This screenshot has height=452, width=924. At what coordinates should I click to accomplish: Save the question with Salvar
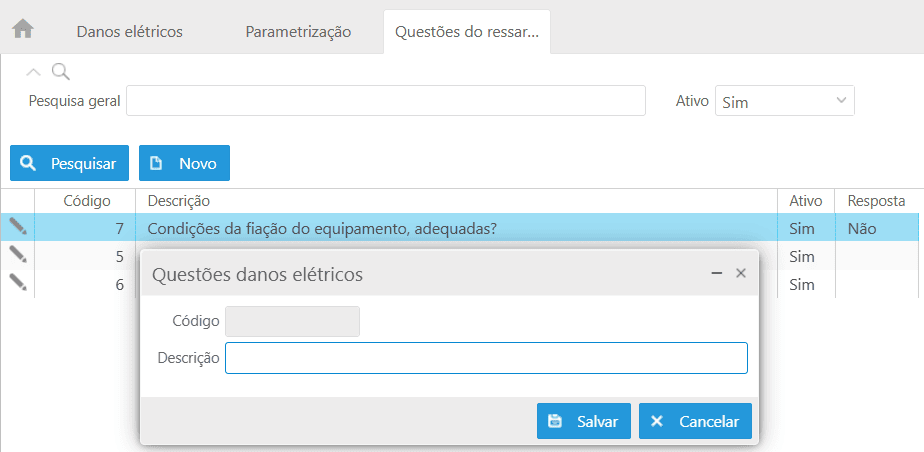point(584,421)
